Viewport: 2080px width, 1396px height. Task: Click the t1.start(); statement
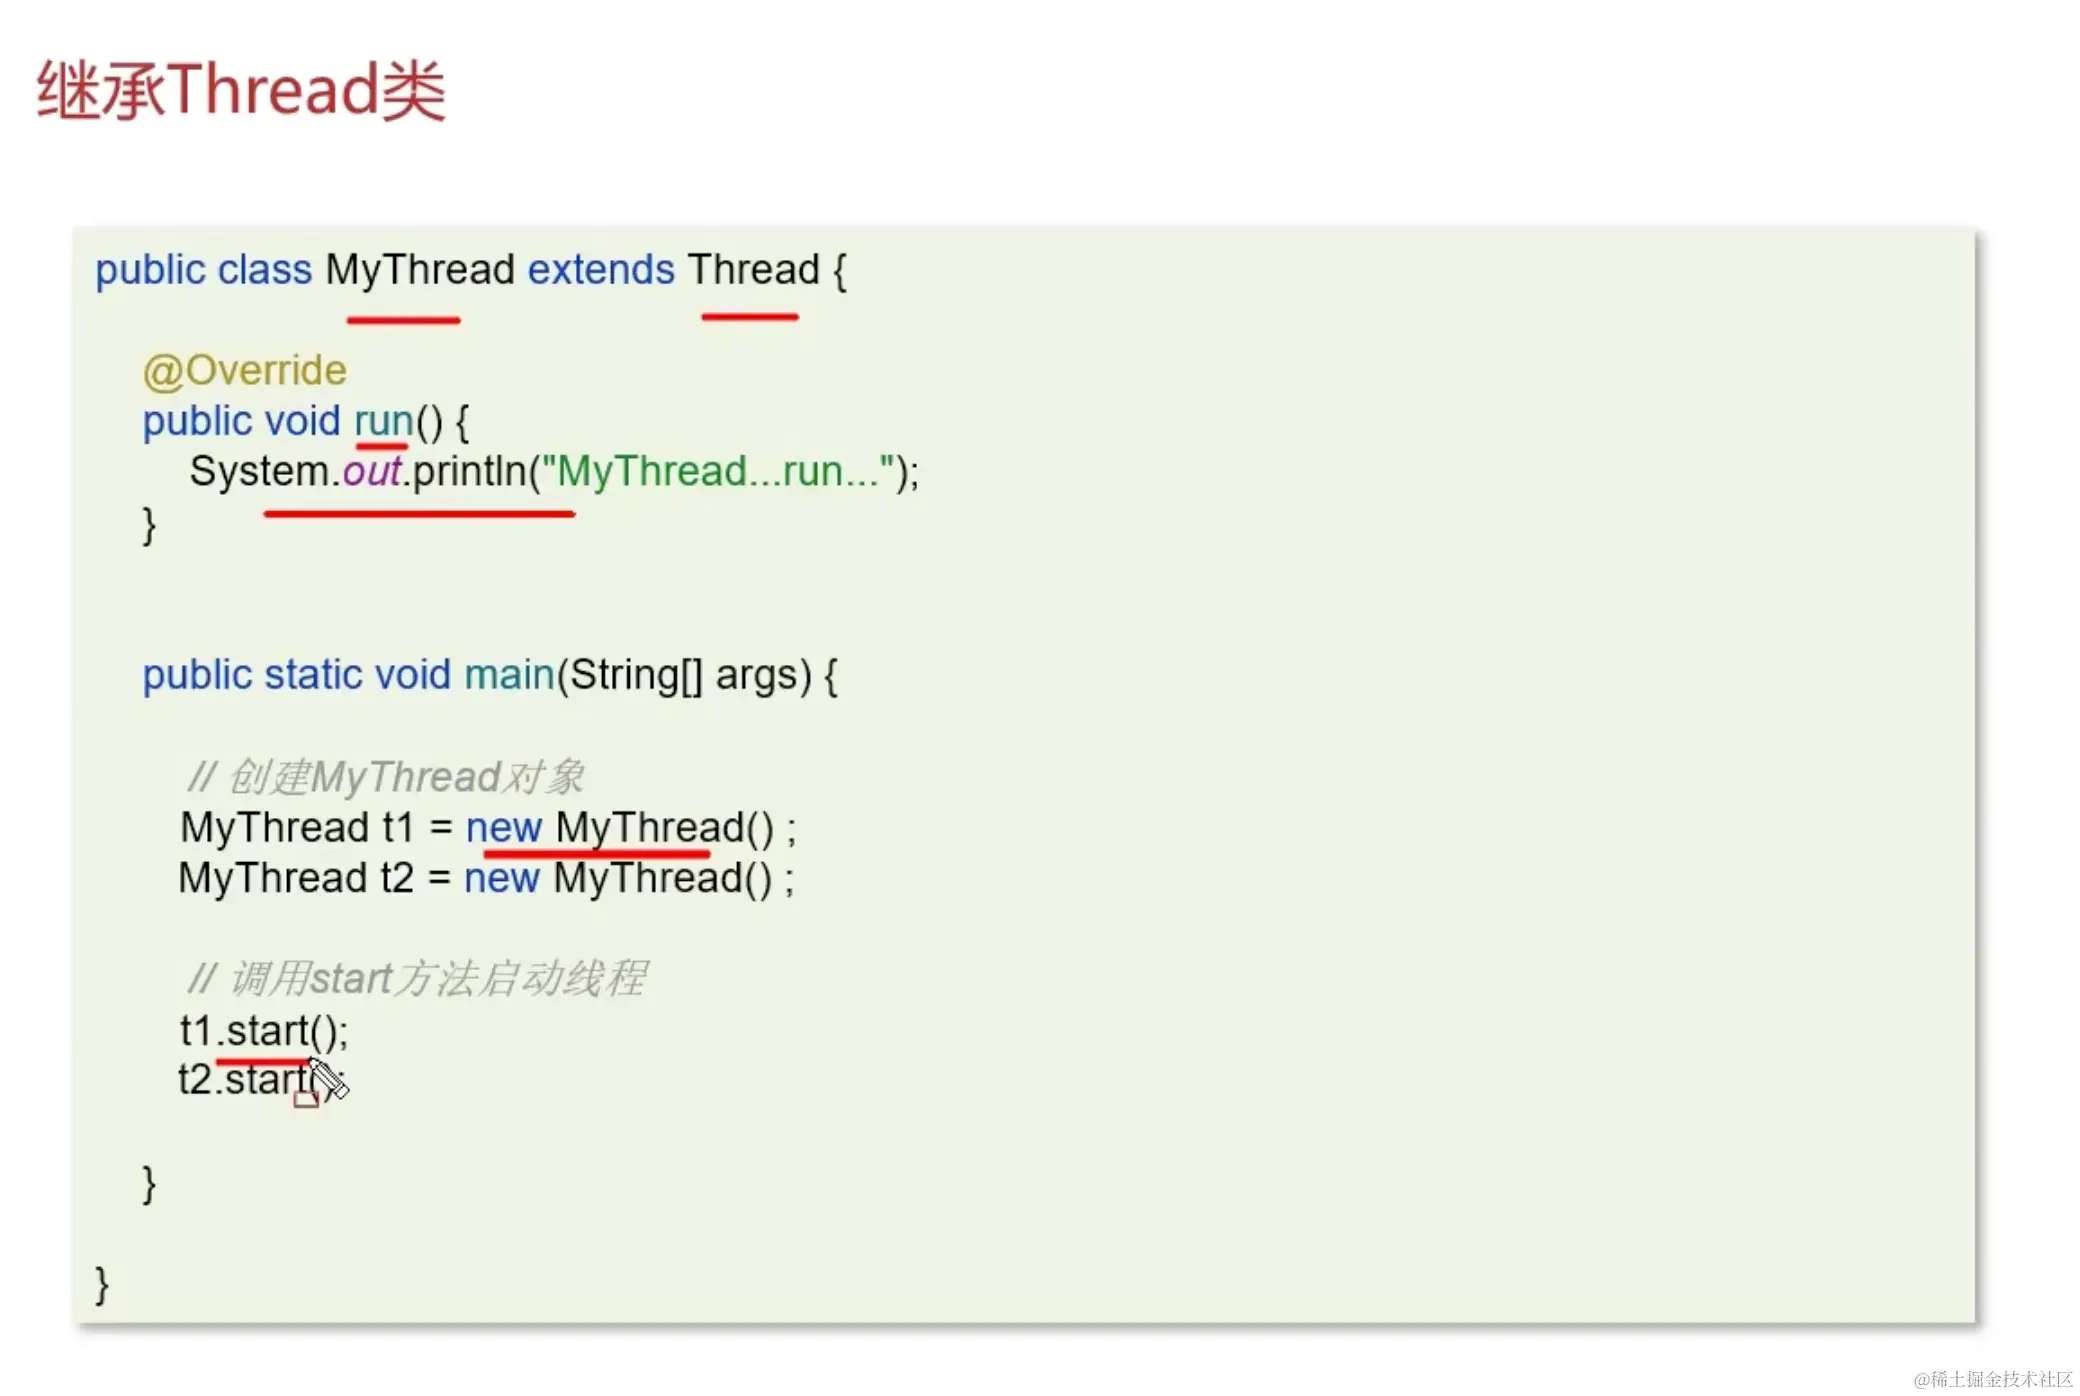pos(264,1030)
